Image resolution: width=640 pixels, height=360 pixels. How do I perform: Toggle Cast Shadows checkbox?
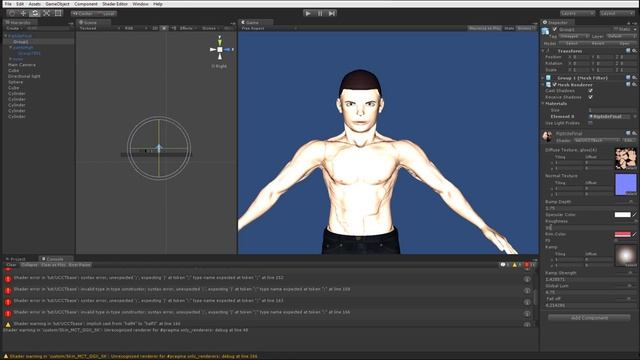(590, 91)
